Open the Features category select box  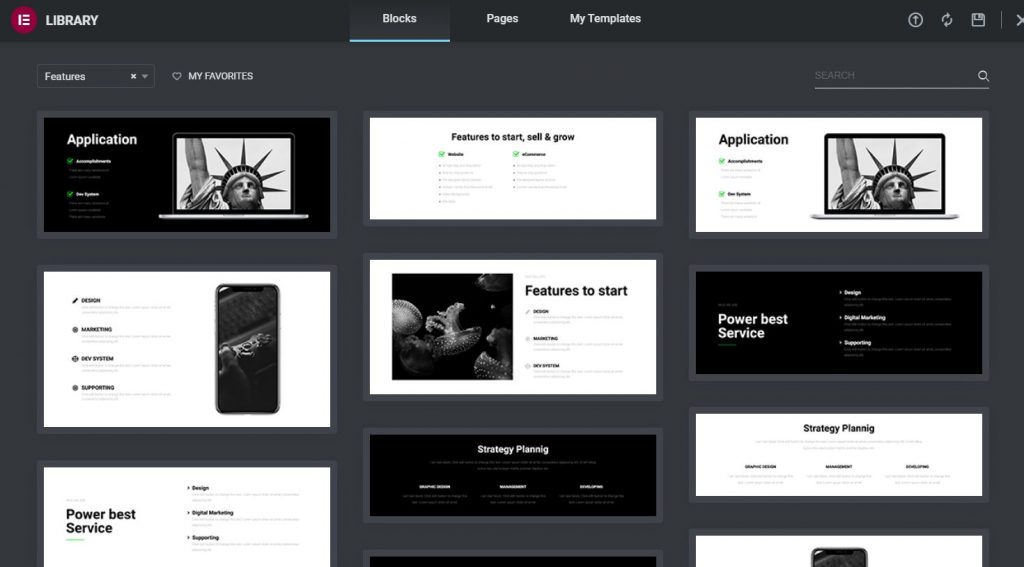coord(85,76)
